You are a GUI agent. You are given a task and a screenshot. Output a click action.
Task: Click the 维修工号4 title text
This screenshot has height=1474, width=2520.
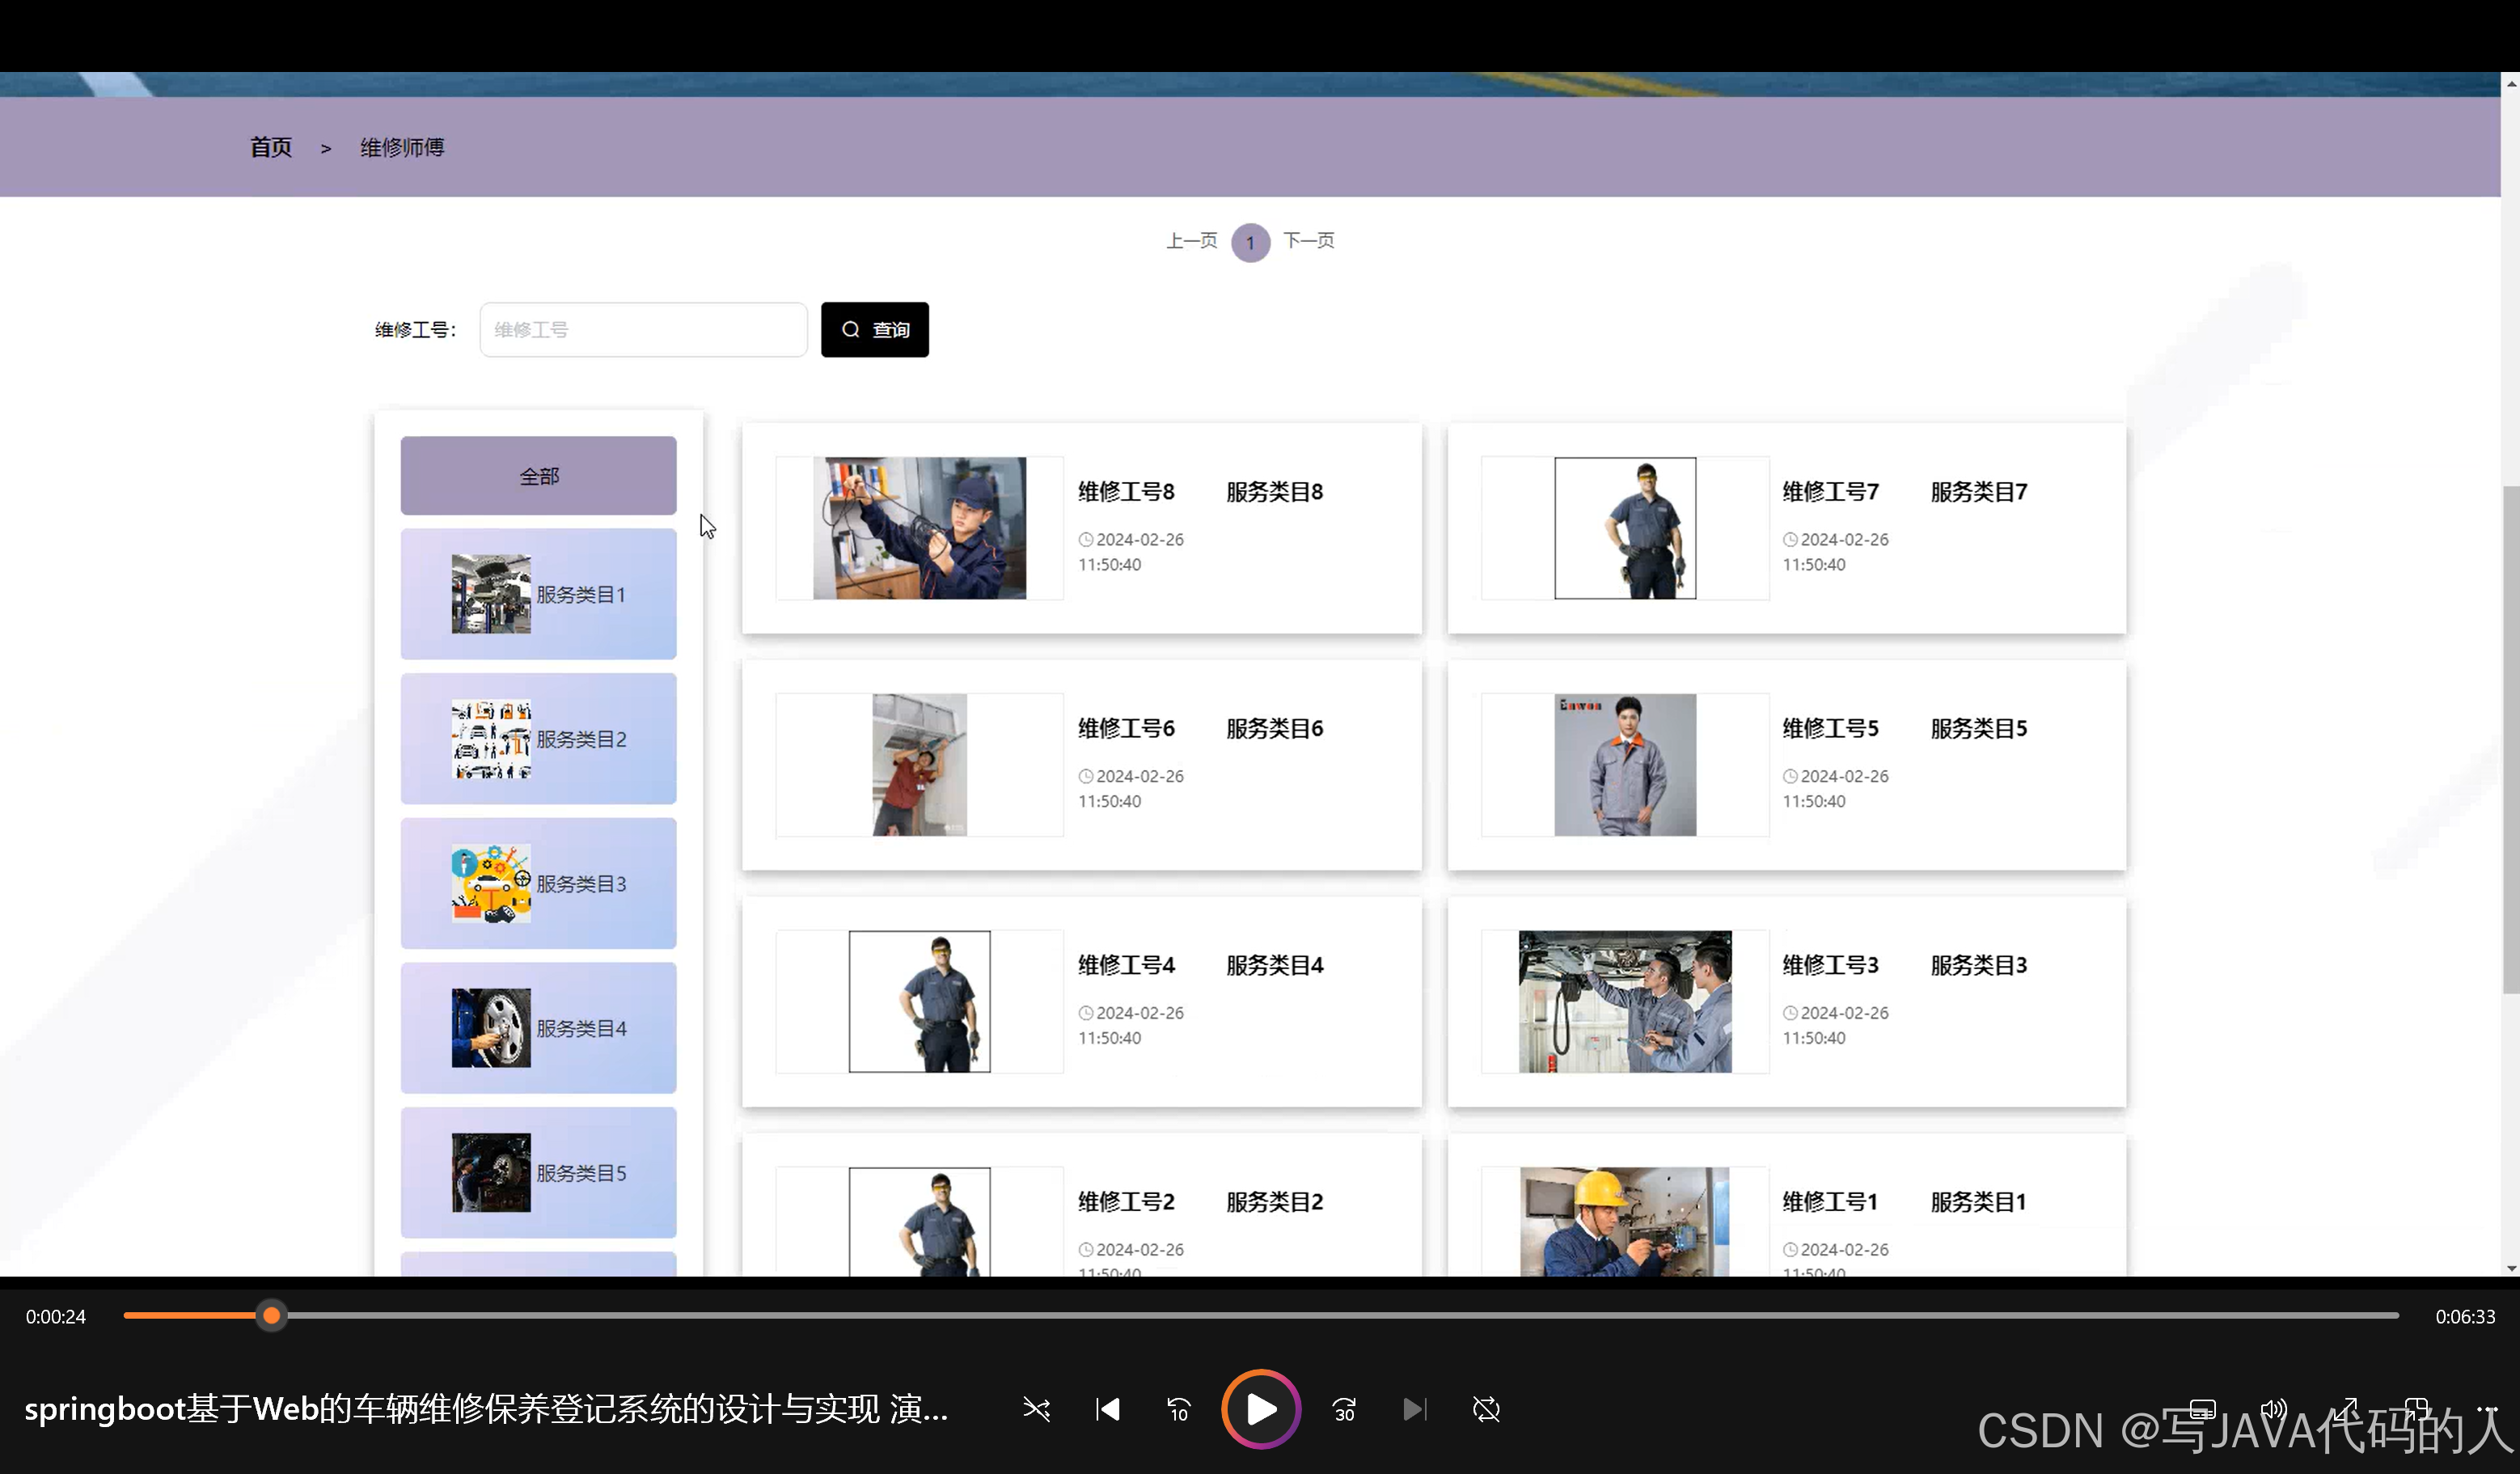click(x=1126, y=965)
